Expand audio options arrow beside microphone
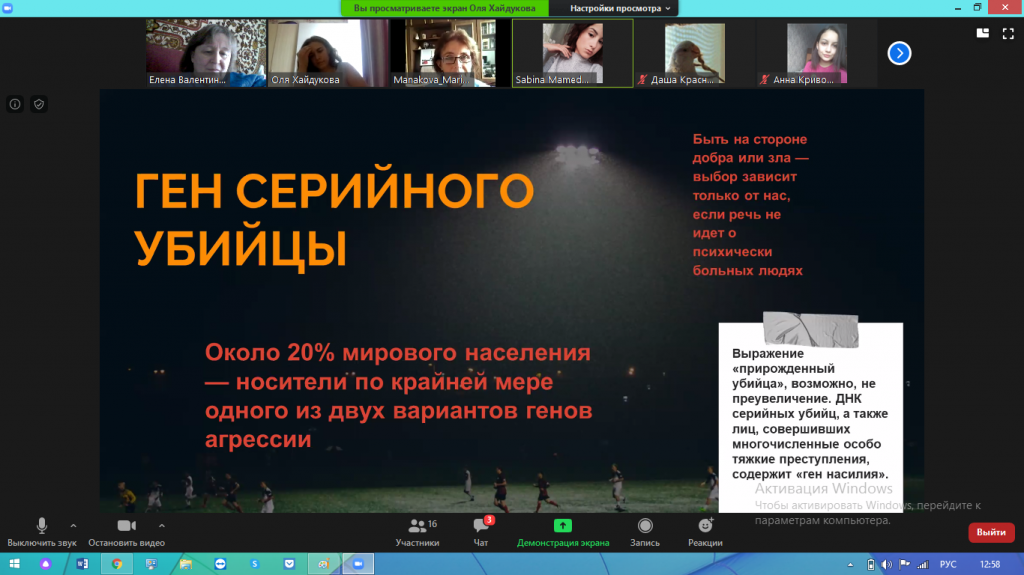The image size is (1024, 575). point(73,525)
